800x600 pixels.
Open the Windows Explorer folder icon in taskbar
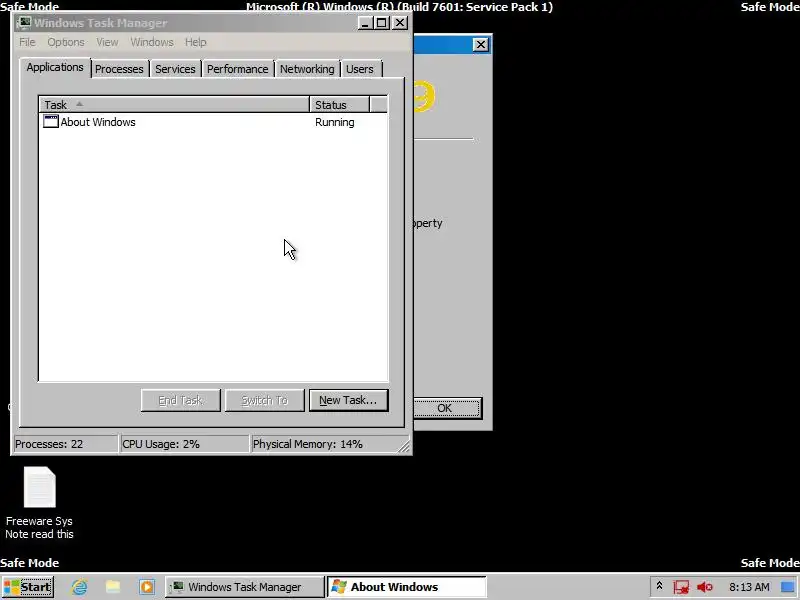pyautogui.click(x=113, y=587)
